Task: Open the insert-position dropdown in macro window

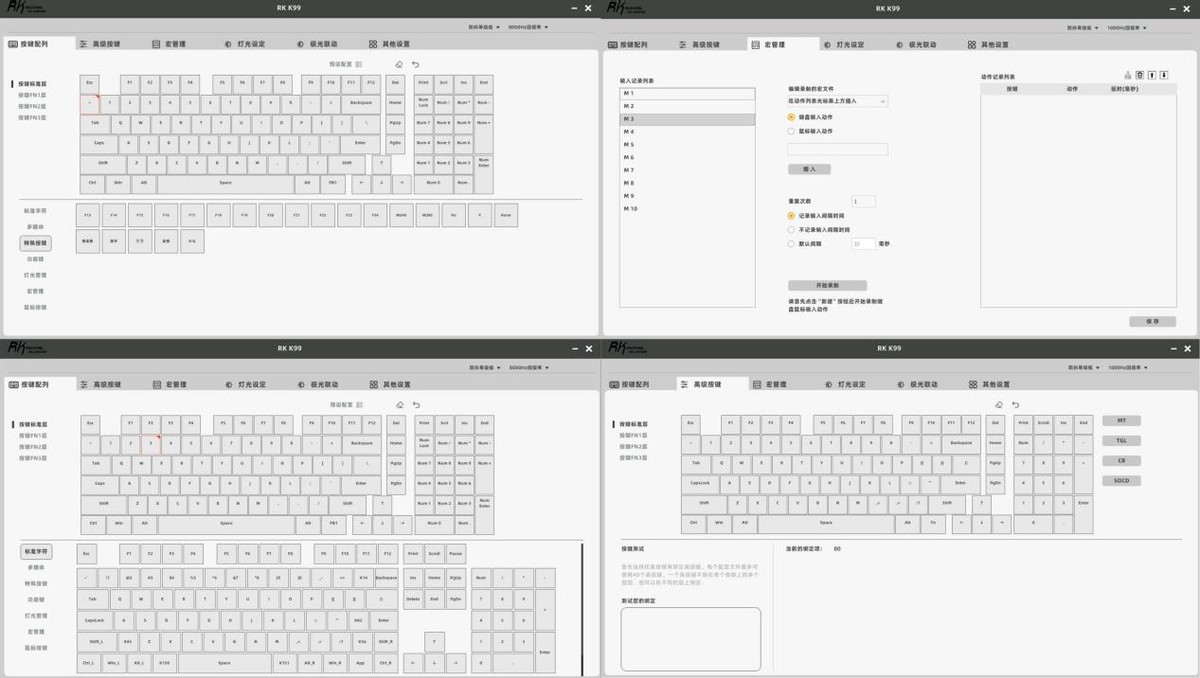Action: point(837,101)
